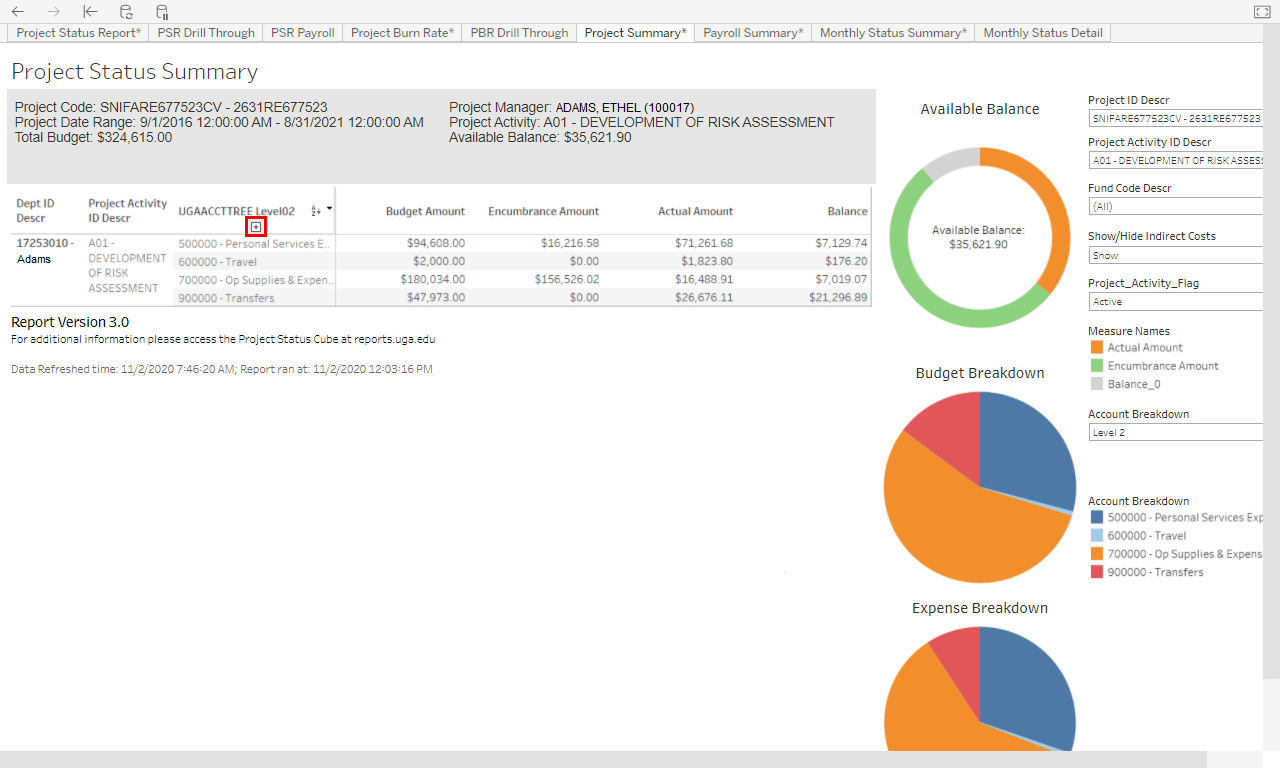1280x768 pixels.
Task: Select the Project Summary* tab
Action: [636, 33]
